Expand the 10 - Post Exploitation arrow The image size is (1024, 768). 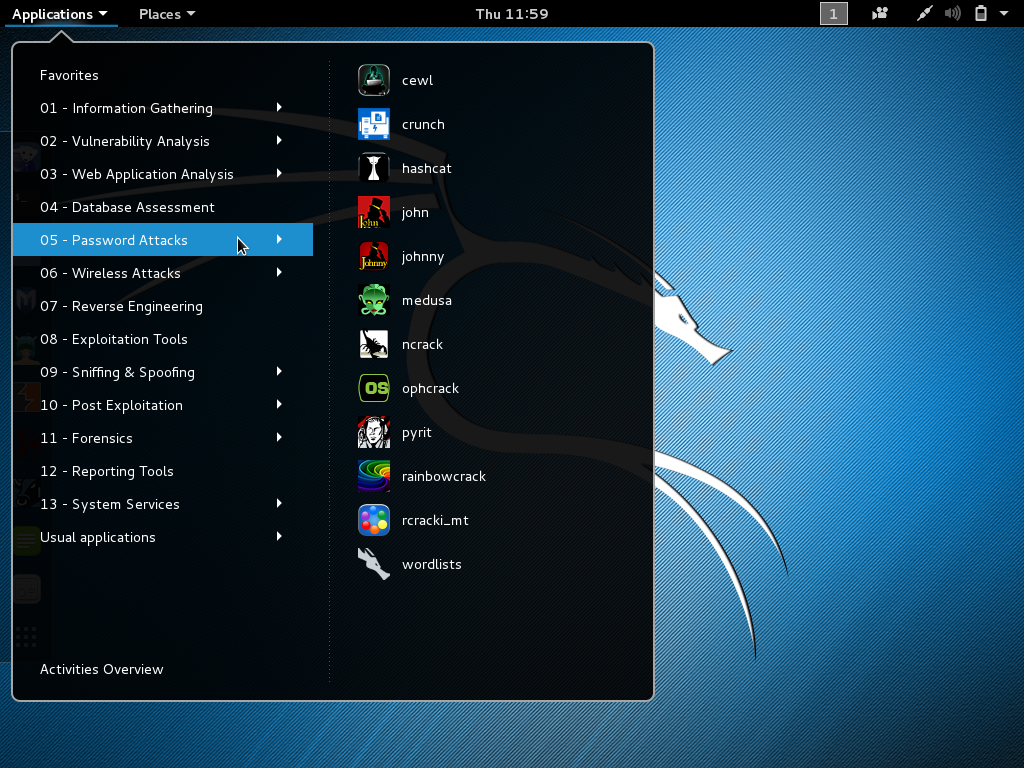pos(279,404)
